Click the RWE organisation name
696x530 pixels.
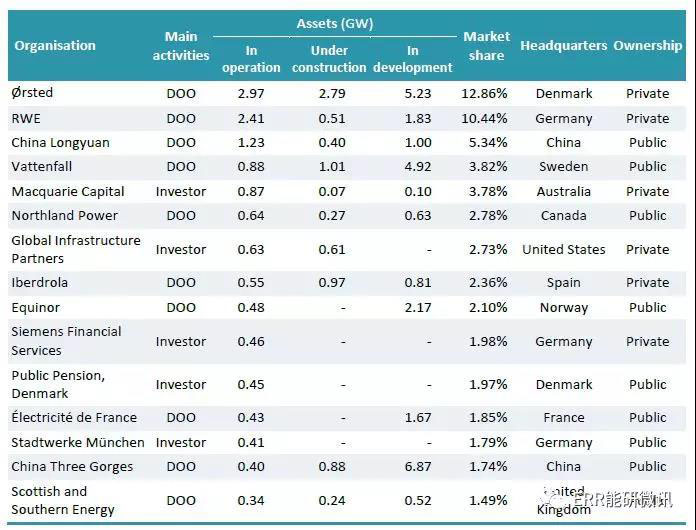point(27,118)
